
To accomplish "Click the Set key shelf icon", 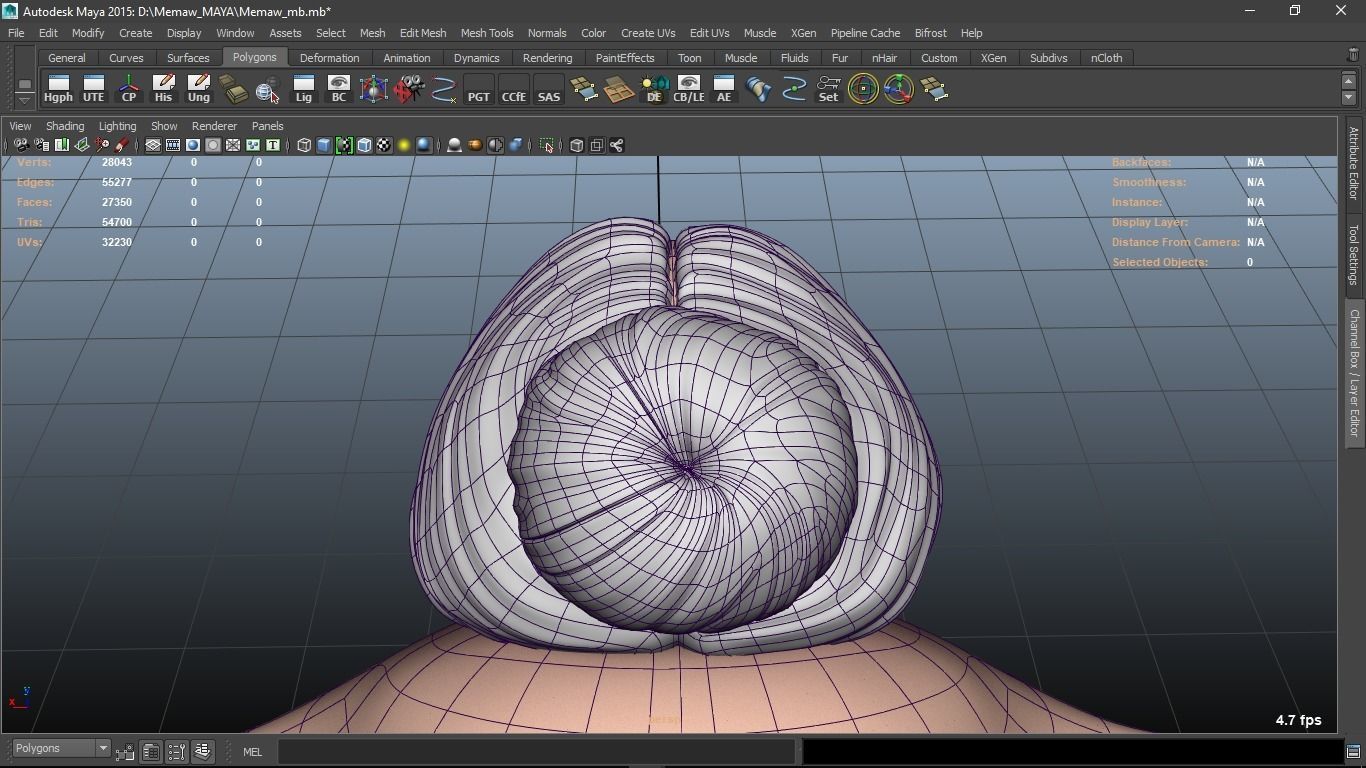I will pos(829,89).
